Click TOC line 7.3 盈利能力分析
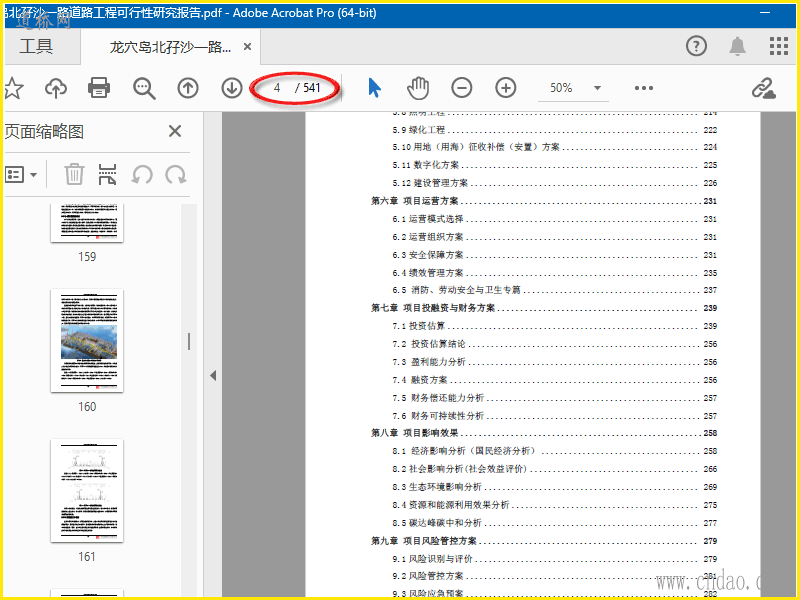Viewport: 800px width, 600px height. tap(555, 362)
